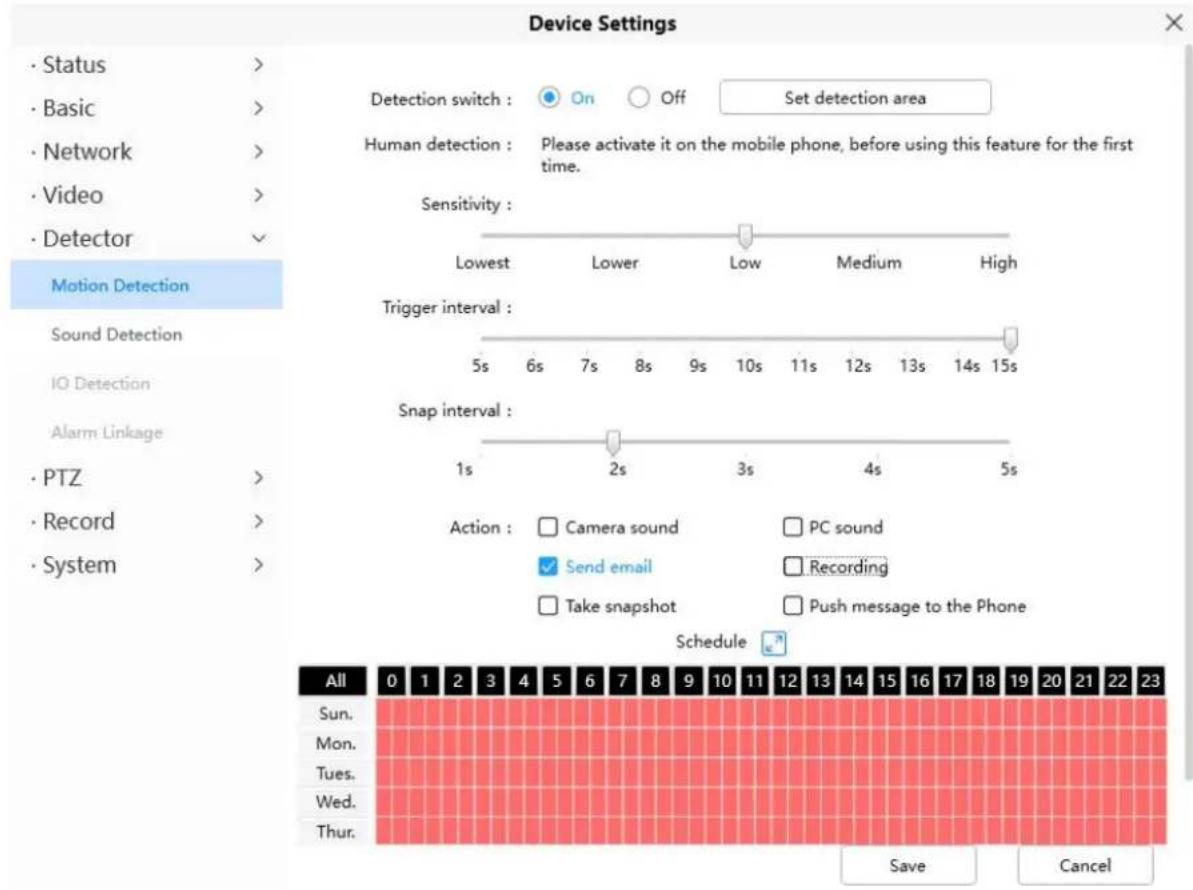The width and height of the screenshot is (1193, 890).
Task: Enable the Recording action
Action: click(793, 567)
